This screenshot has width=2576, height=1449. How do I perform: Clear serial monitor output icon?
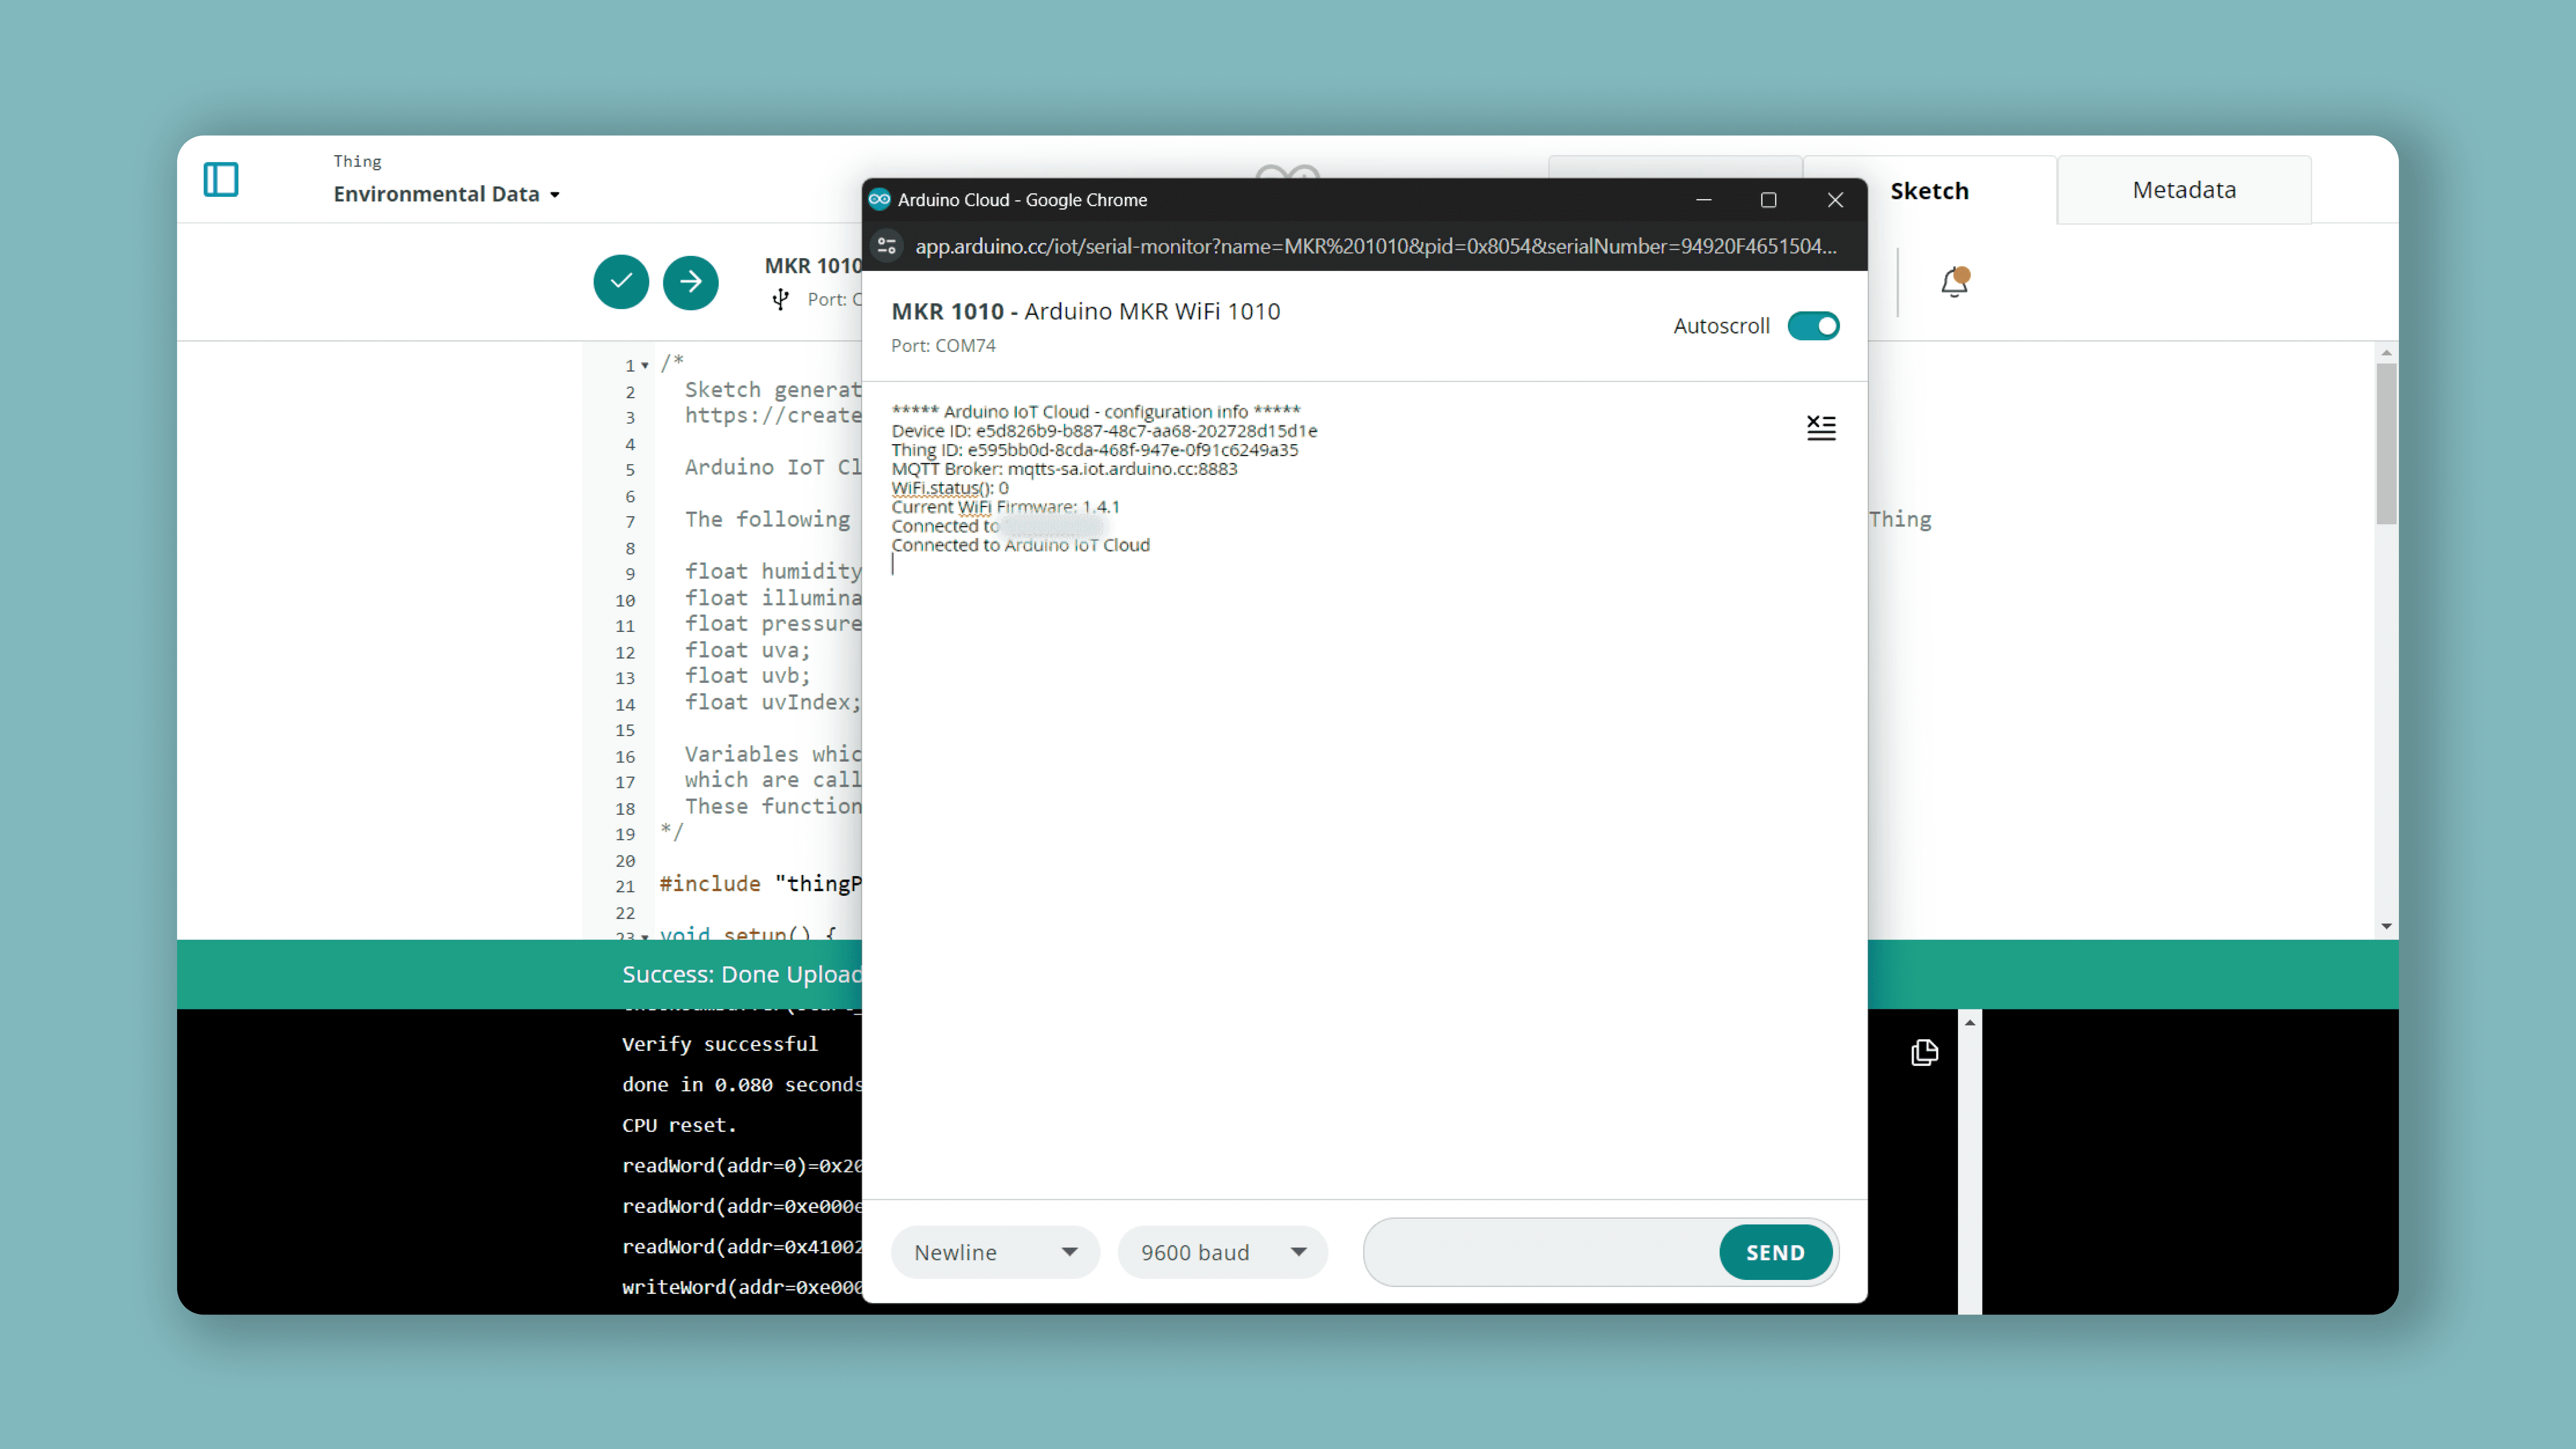[x=1821, y=428]
